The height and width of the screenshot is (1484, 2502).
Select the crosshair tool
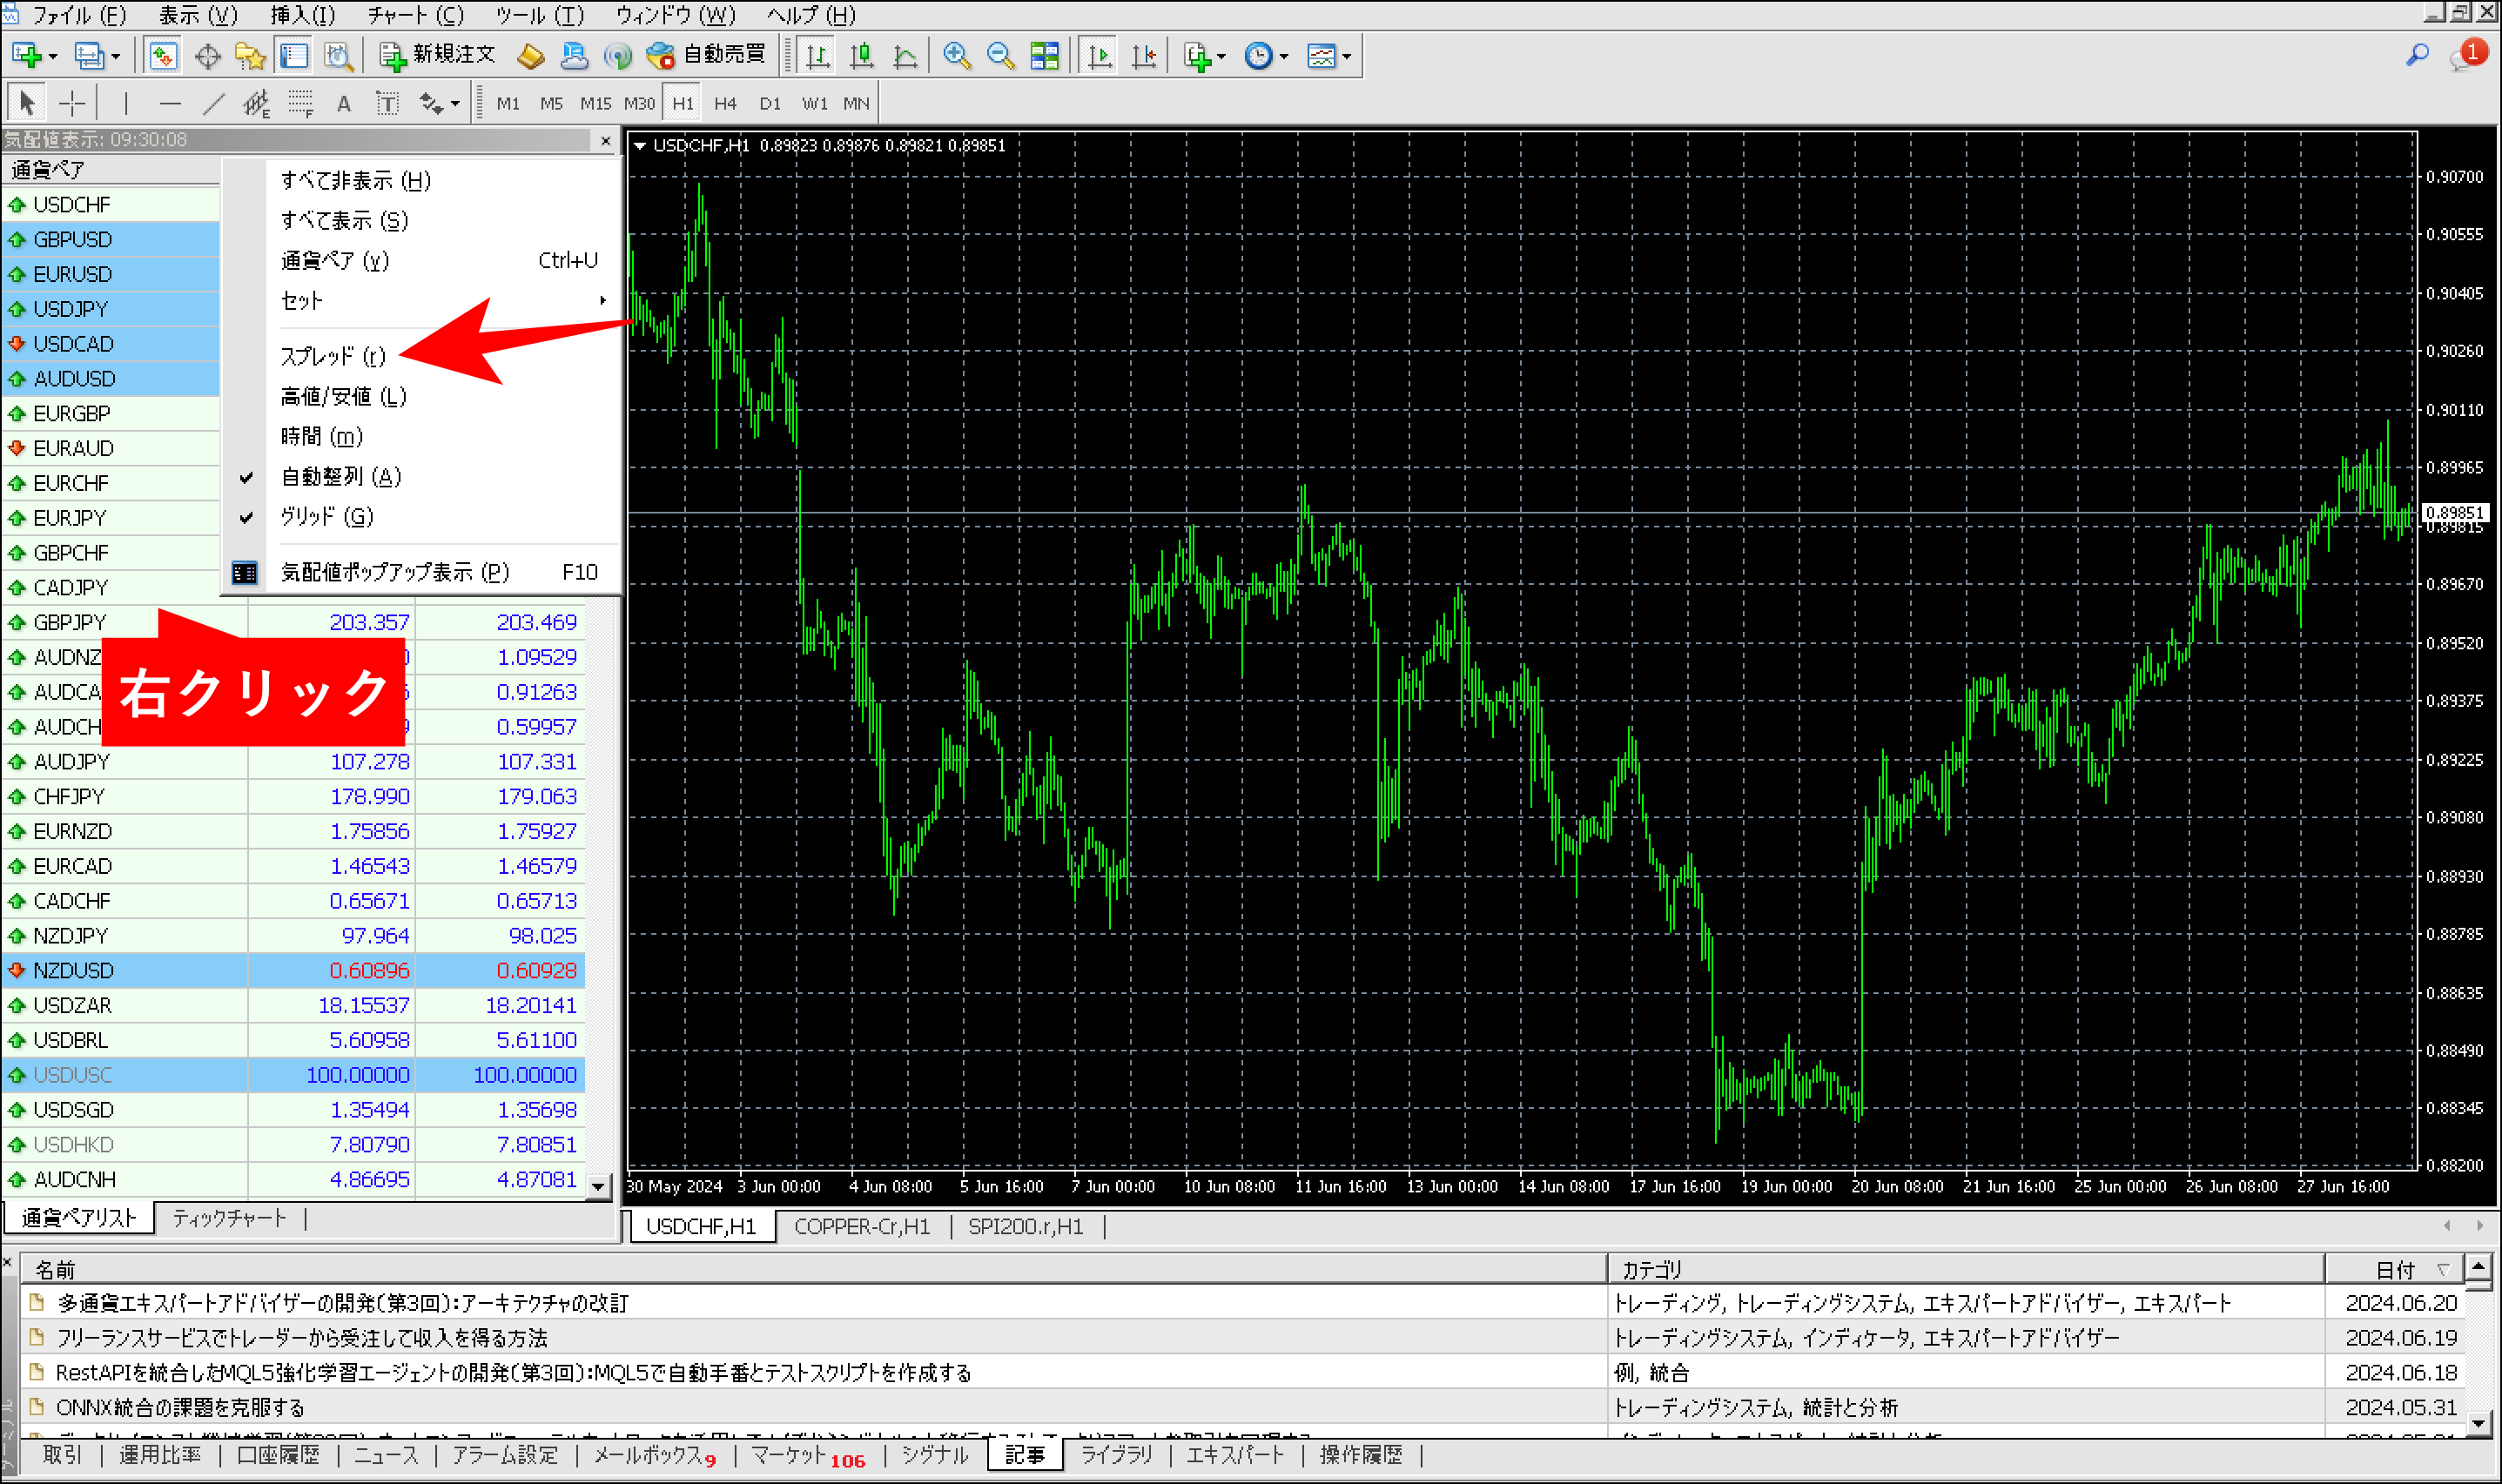[72, 102]
